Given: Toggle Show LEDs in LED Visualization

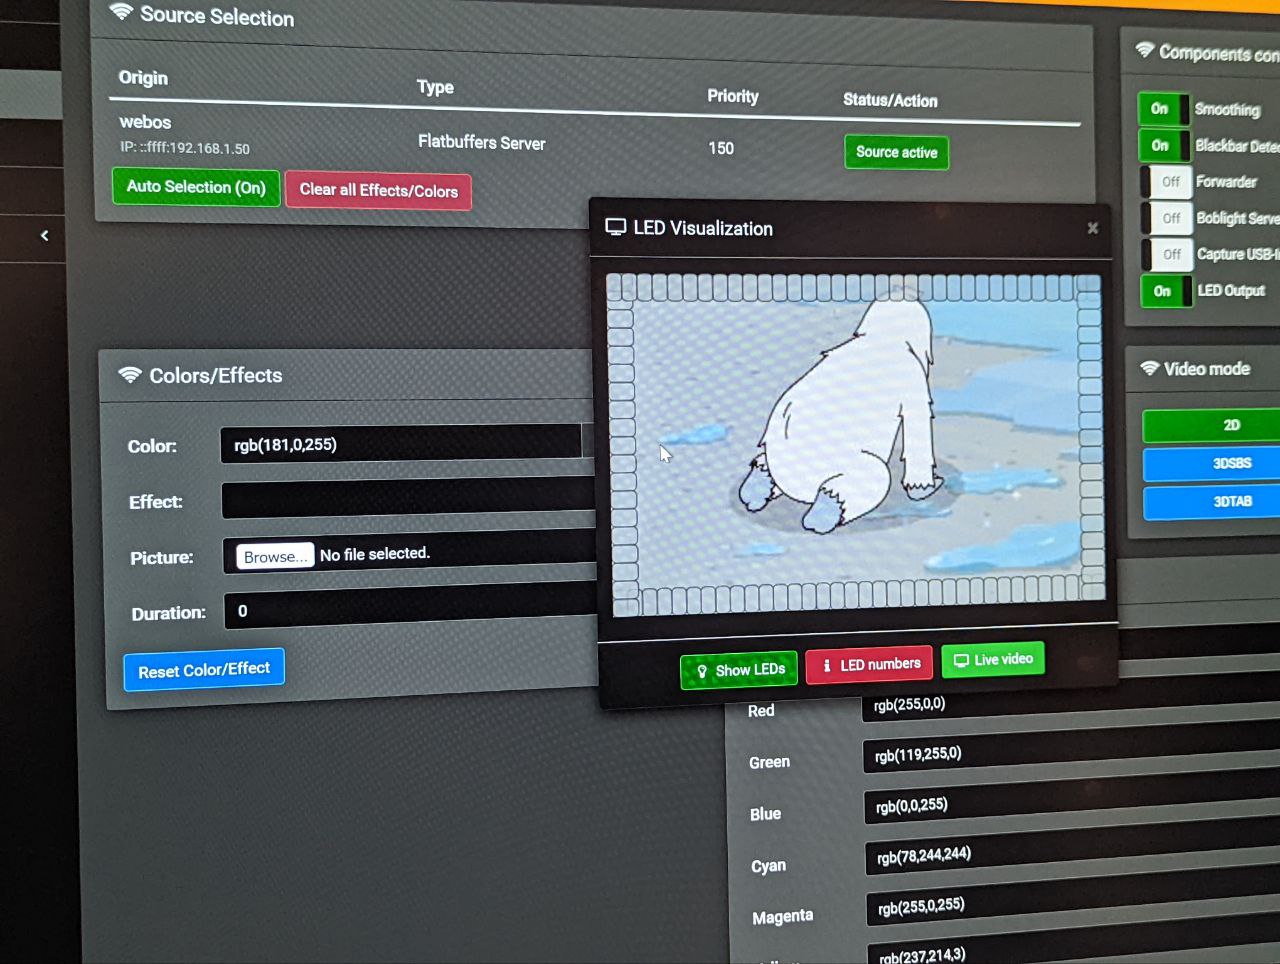Looking at the screenshot, I should coord(739,670).
